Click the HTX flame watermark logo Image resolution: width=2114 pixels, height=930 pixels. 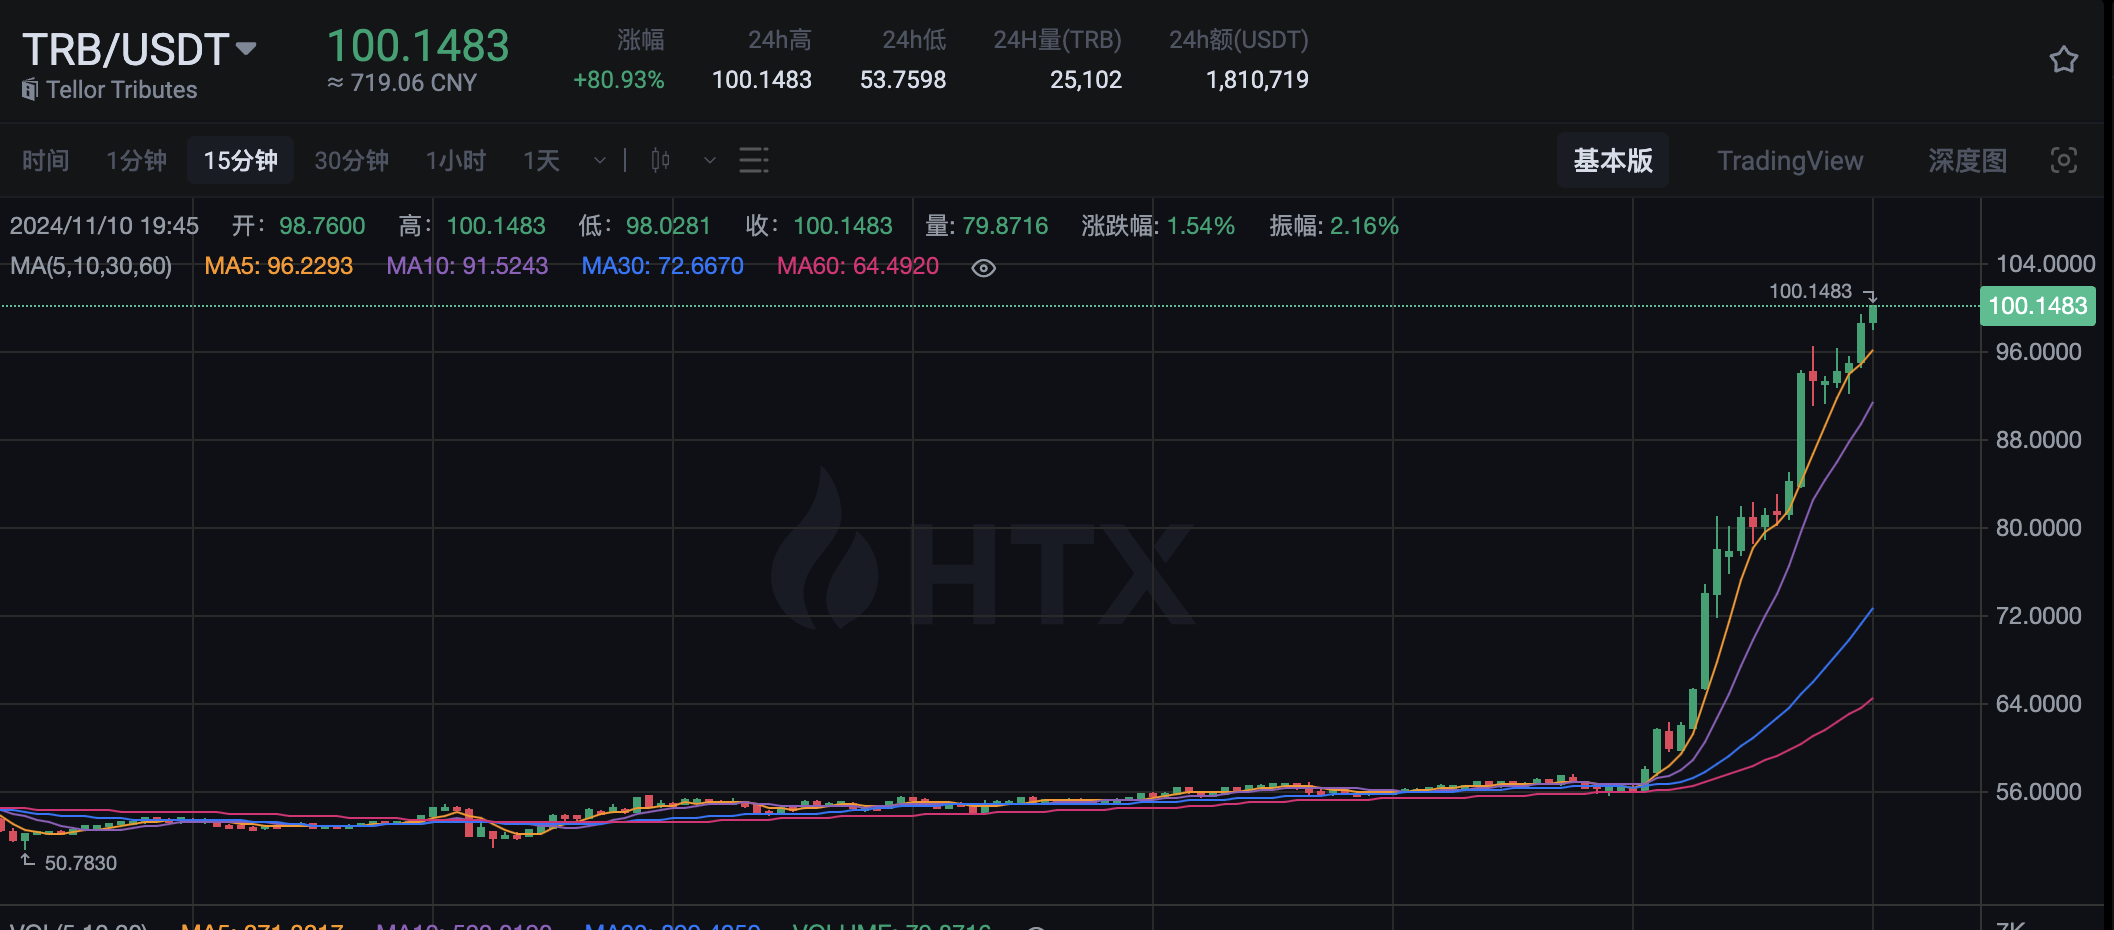(x=824, y=549)
